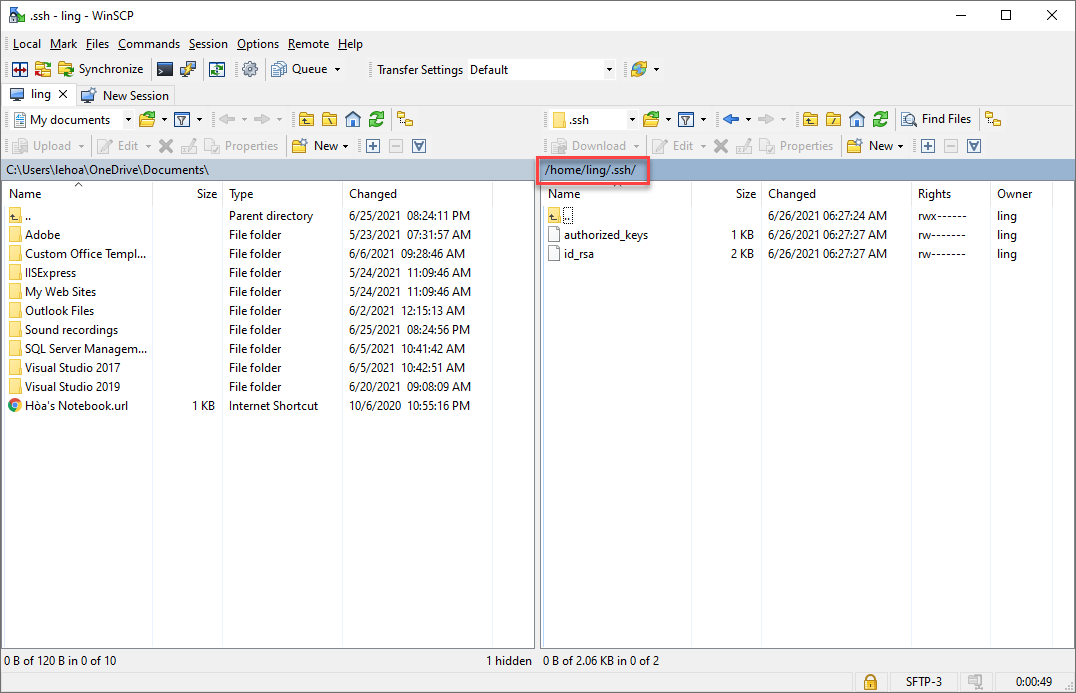Open the Transfer Settings Default combo box
Image resolution: width=1076 pixels, height=693 pixels.
[541, 69]
